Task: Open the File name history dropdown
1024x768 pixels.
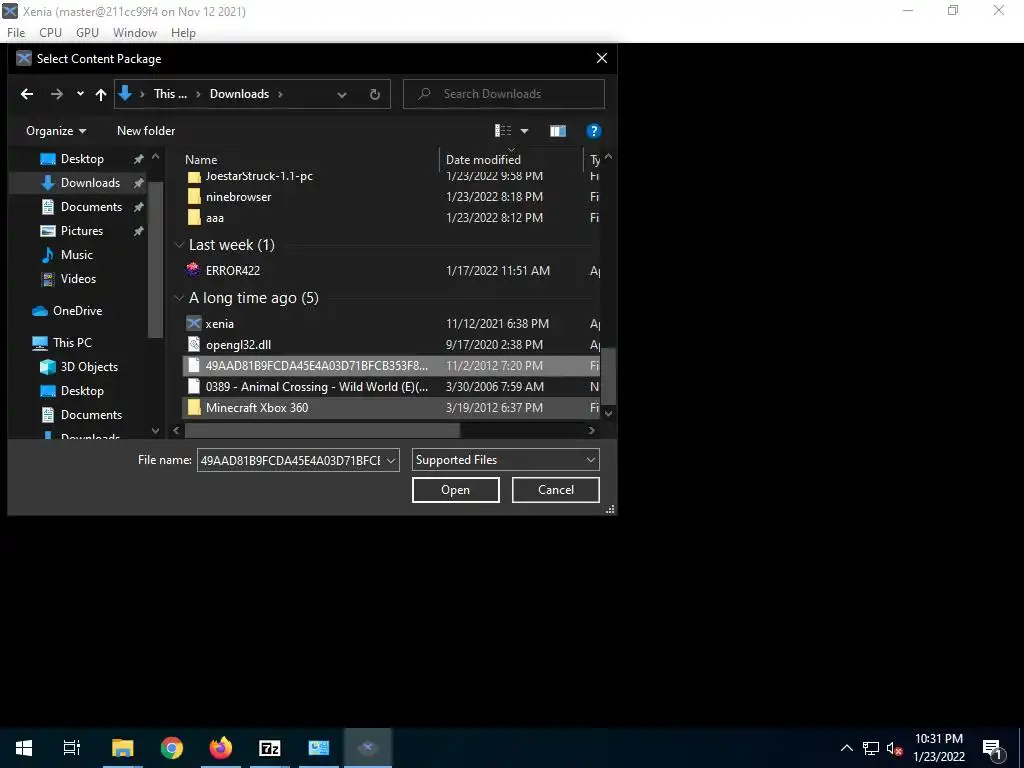Action: (x=391, y=460)
